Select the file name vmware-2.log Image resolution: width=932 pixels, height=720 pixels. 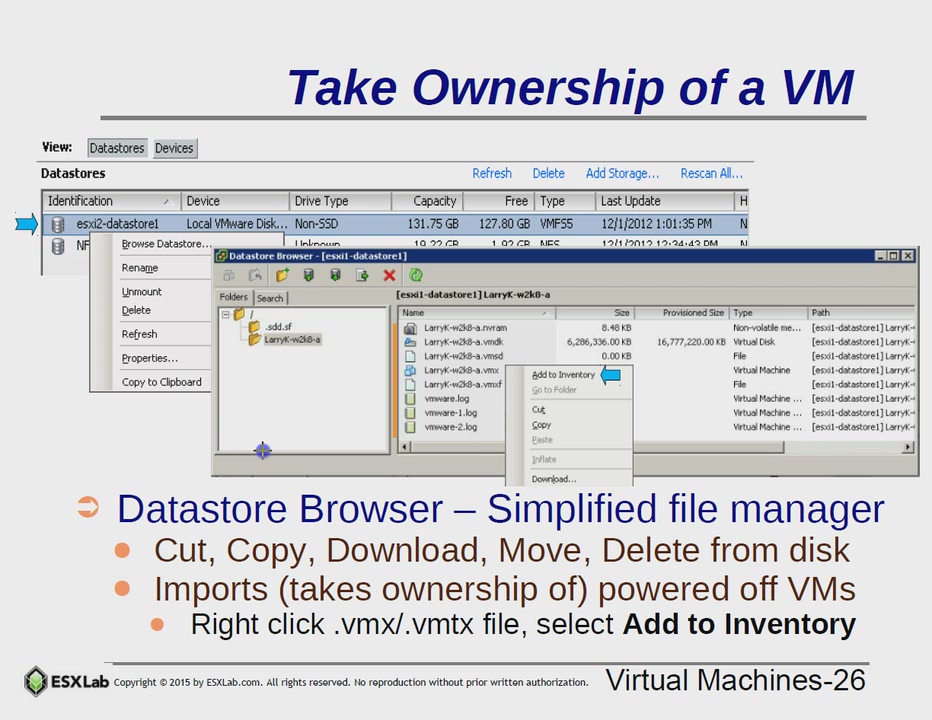[x=451, y=427]
